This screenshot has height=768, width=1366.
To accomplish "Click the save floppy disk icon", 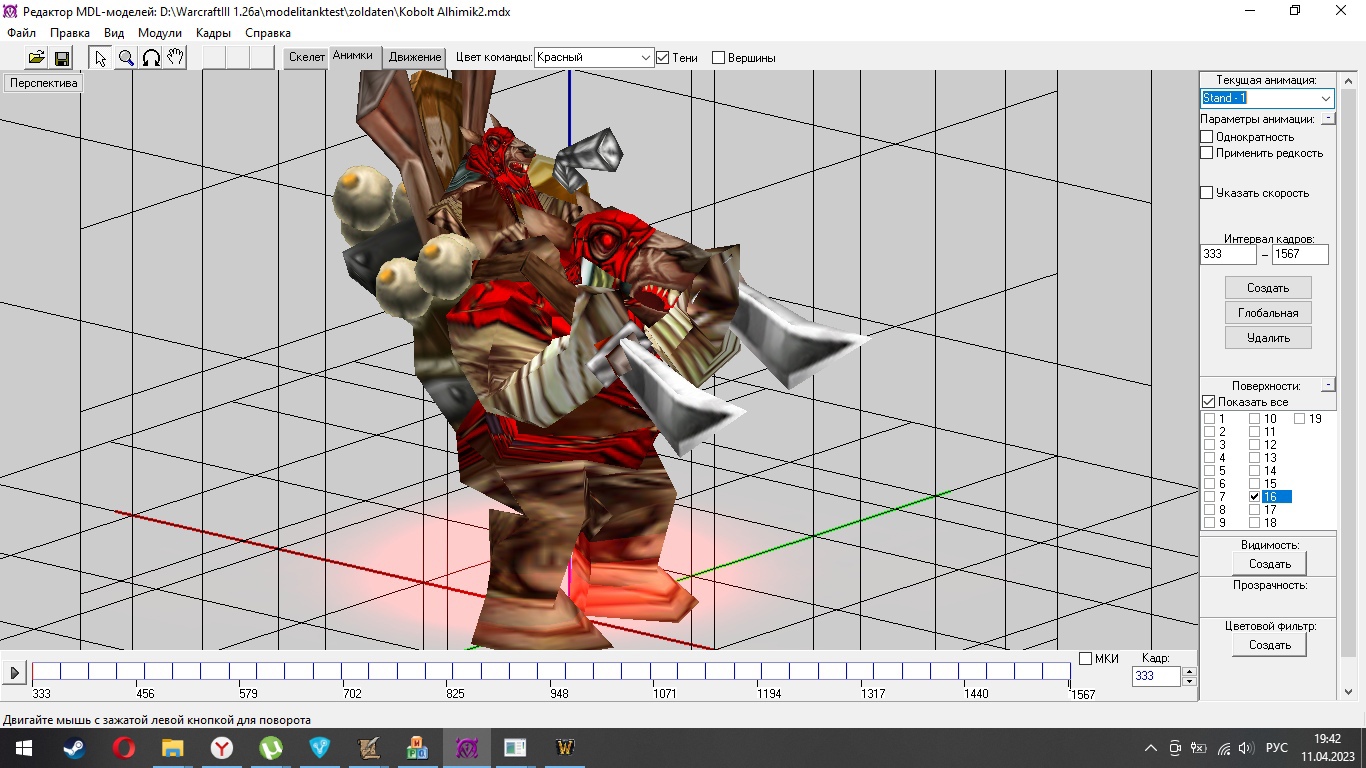I will pyautogui.click(x=61, y=58).
